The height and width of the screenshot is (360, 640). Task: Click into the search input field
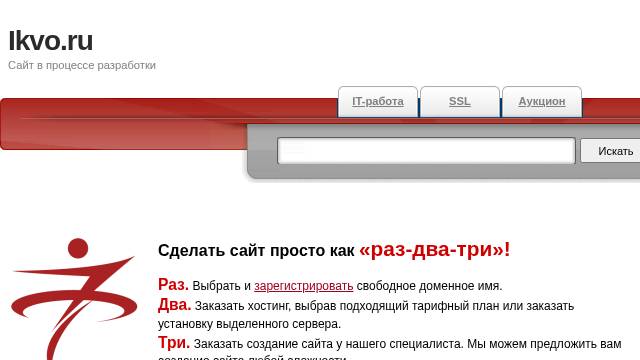click(x=426, y=151)
